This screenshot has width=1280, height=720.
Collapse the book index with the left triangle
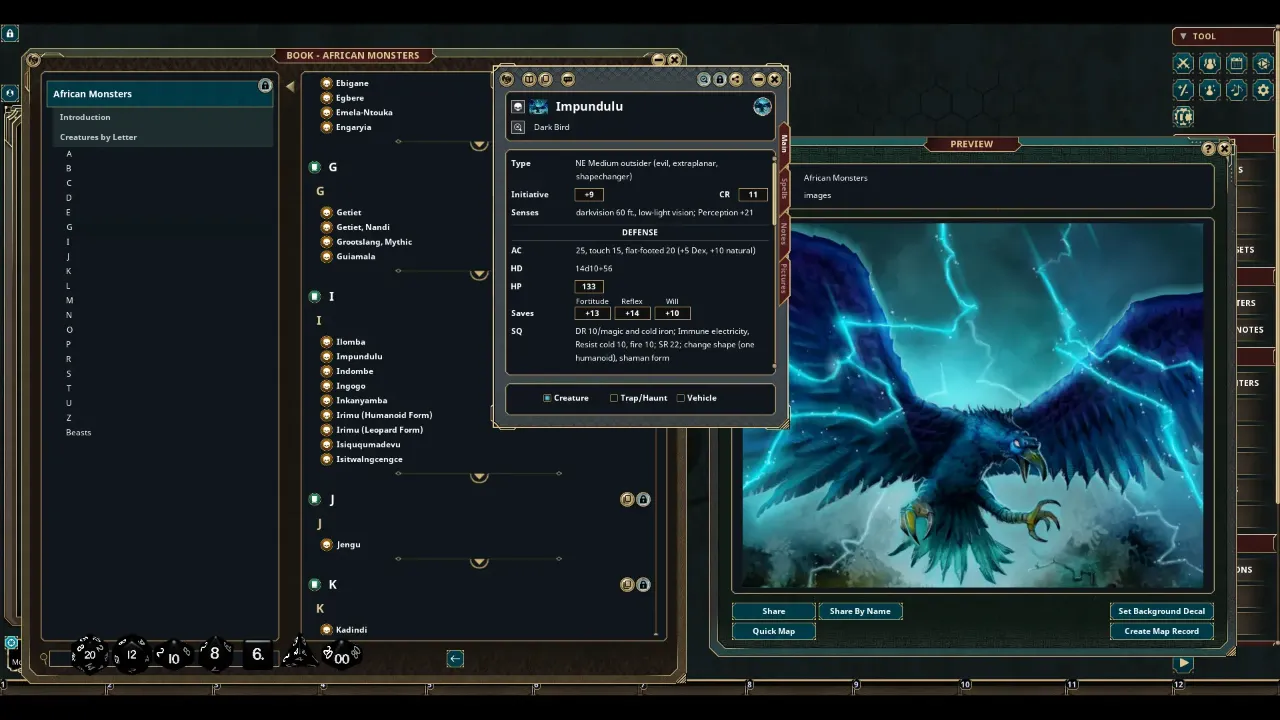tap(290, 86)
